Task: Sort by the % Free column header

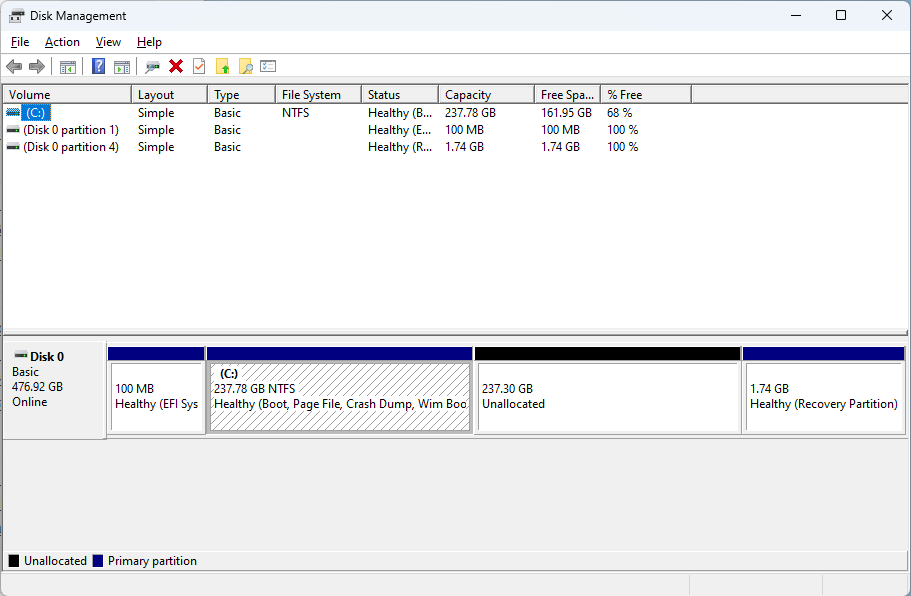Action: [646, 94]
